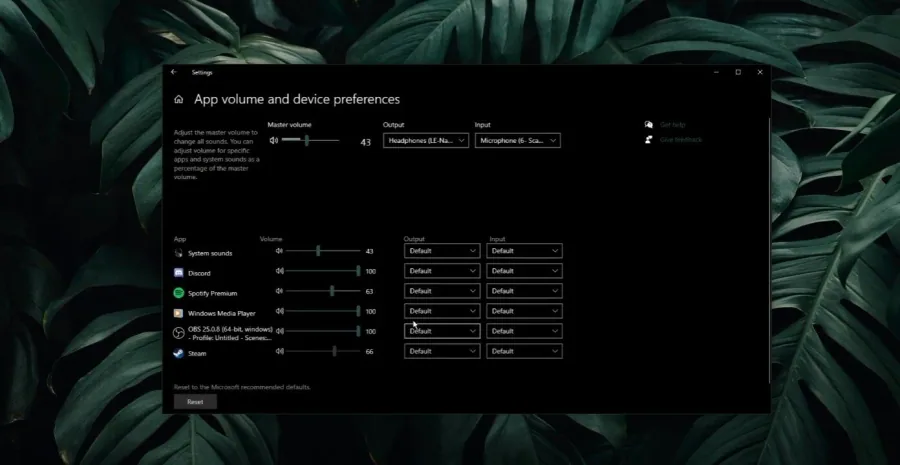
Task: Click the Spotify Premium volume slider handle
Action: coord(332,291)
